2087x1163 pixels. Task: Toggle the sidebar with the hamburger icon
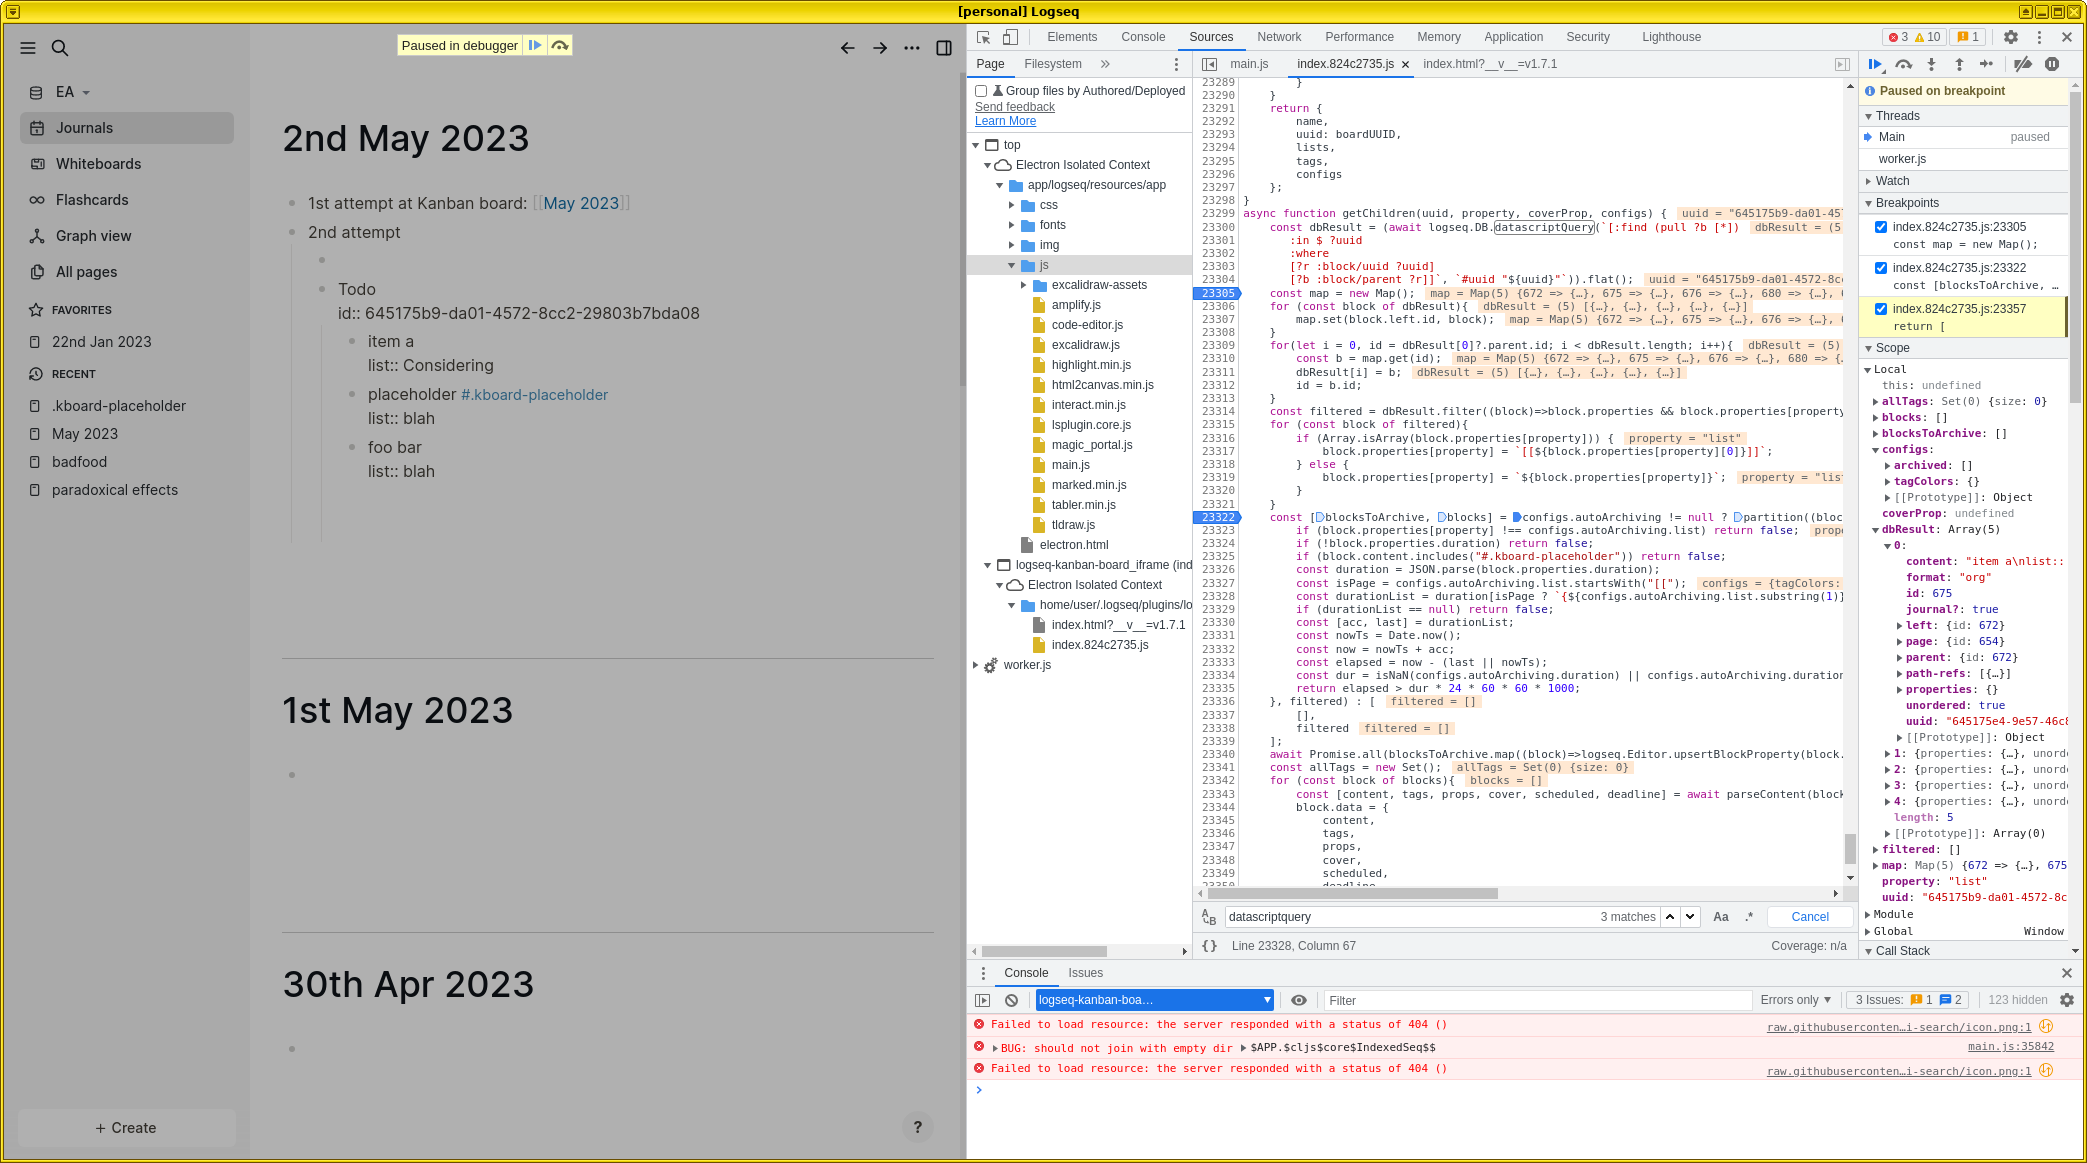27,47
